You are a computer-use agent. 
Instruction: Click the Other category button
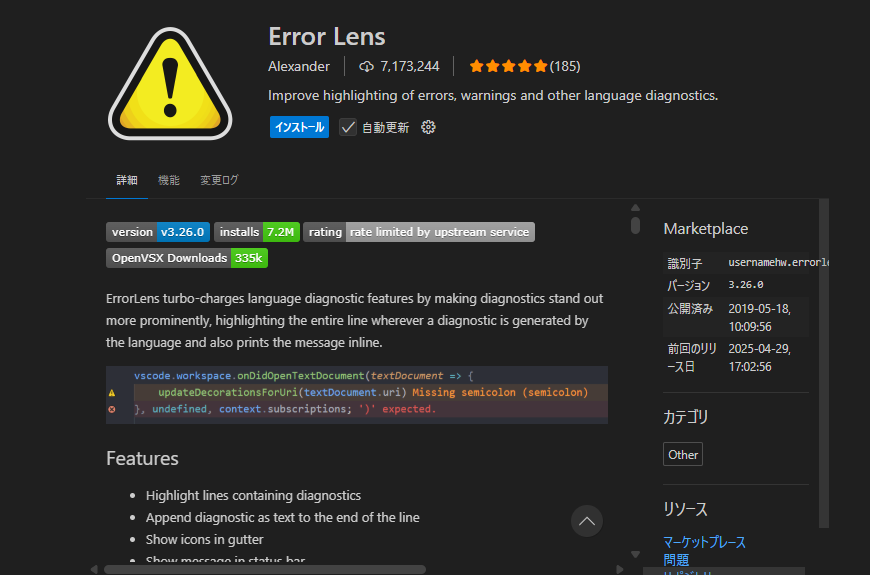tap(683, 454)
